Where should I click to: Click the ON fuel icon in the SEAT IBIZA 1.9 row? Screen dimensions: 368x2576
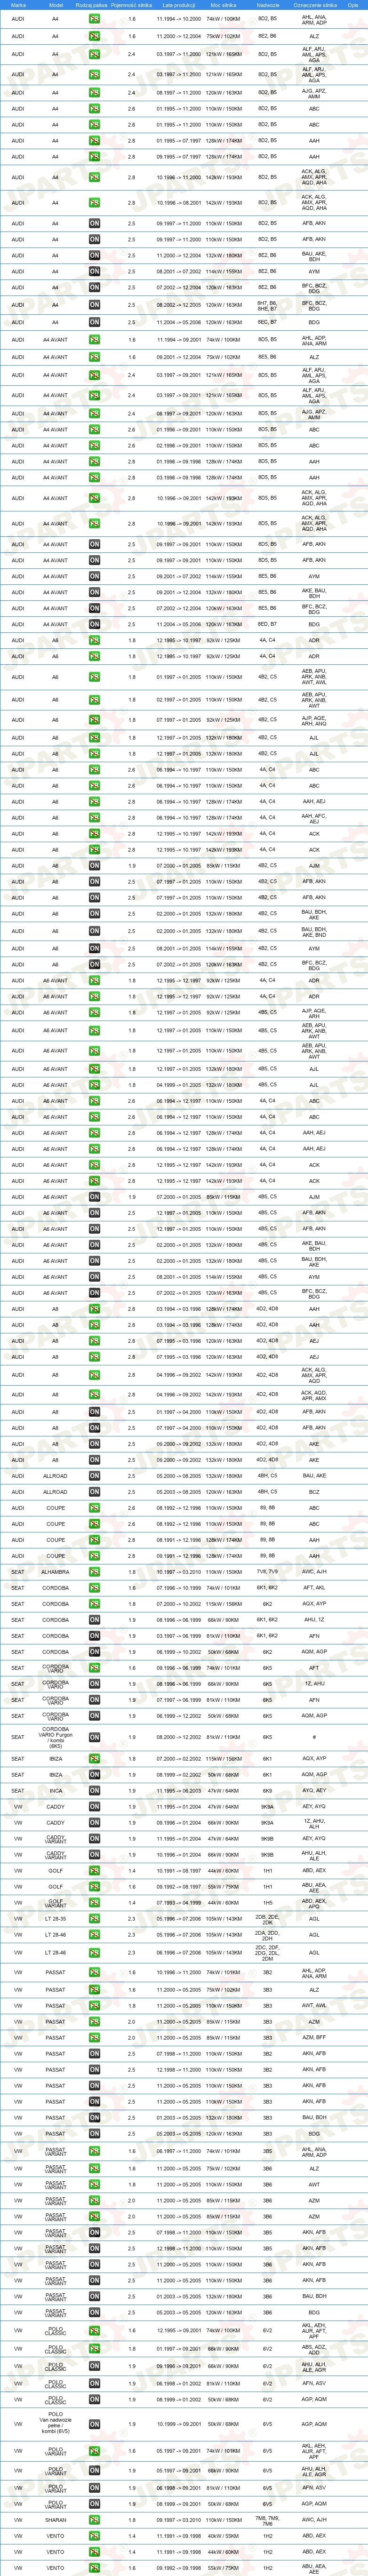[x=94, y=1775]
